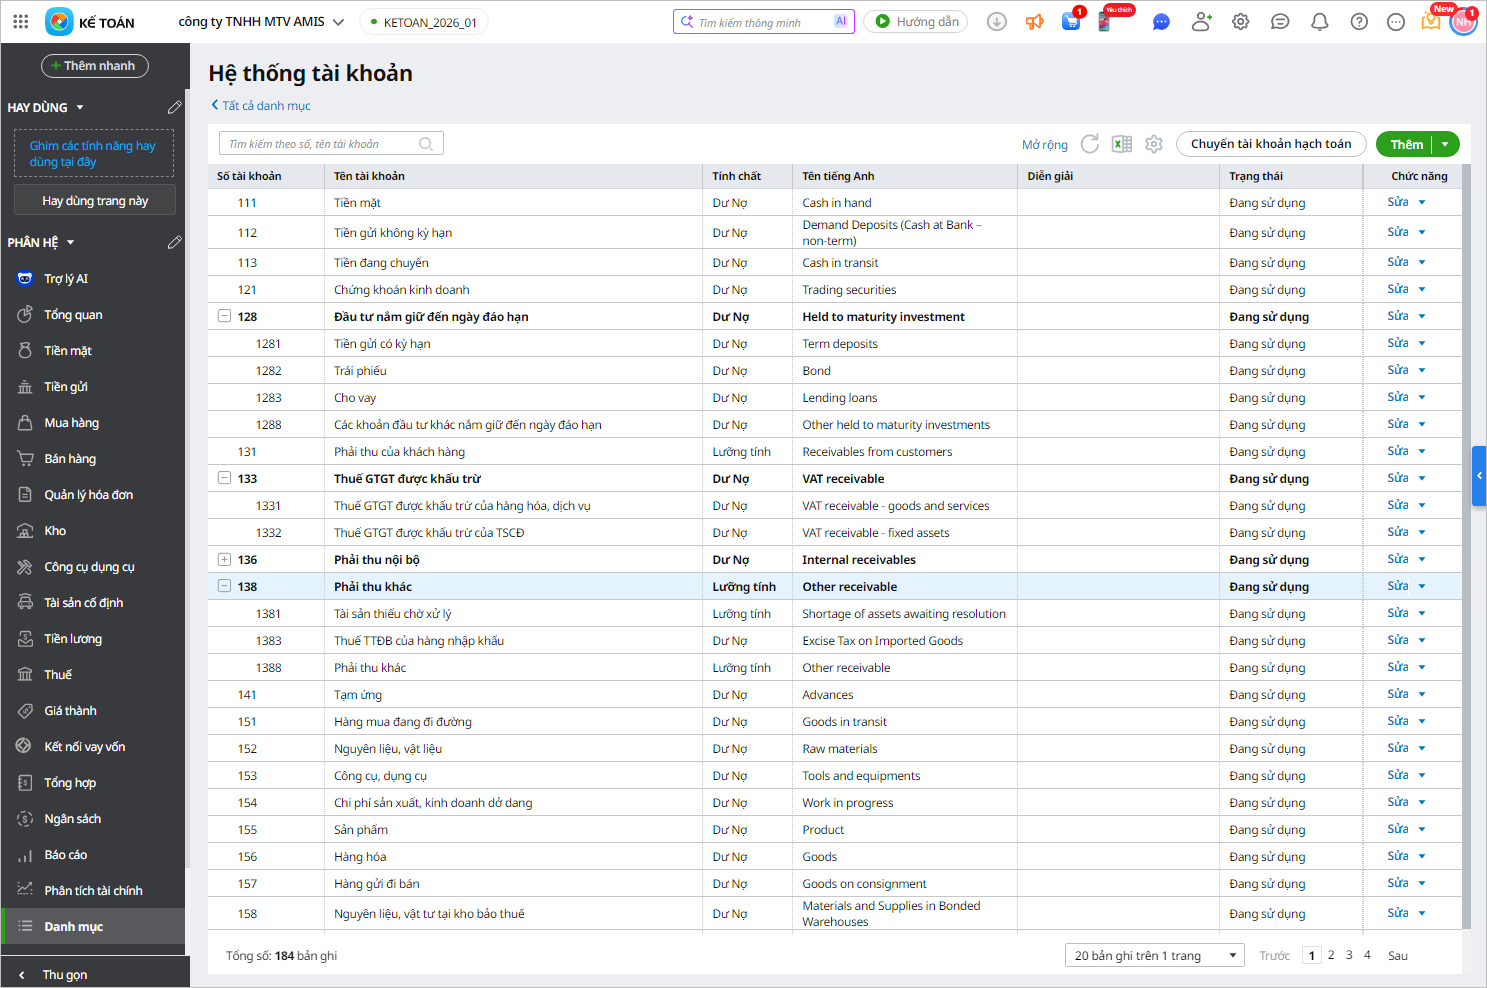Open the notifications bell icon
The height and width of the screenshot is (988, 1487).
tap(1319, 22)
